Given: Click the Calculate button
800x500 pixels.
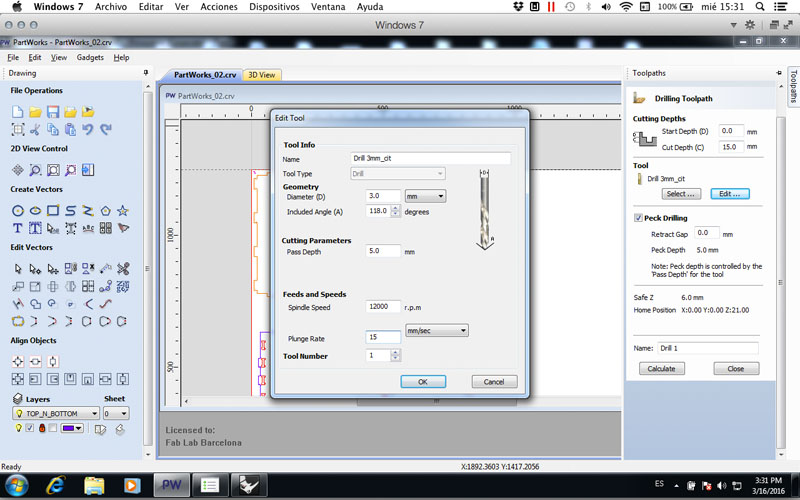Looking at the screenshot, I should [x=662, y=368].
